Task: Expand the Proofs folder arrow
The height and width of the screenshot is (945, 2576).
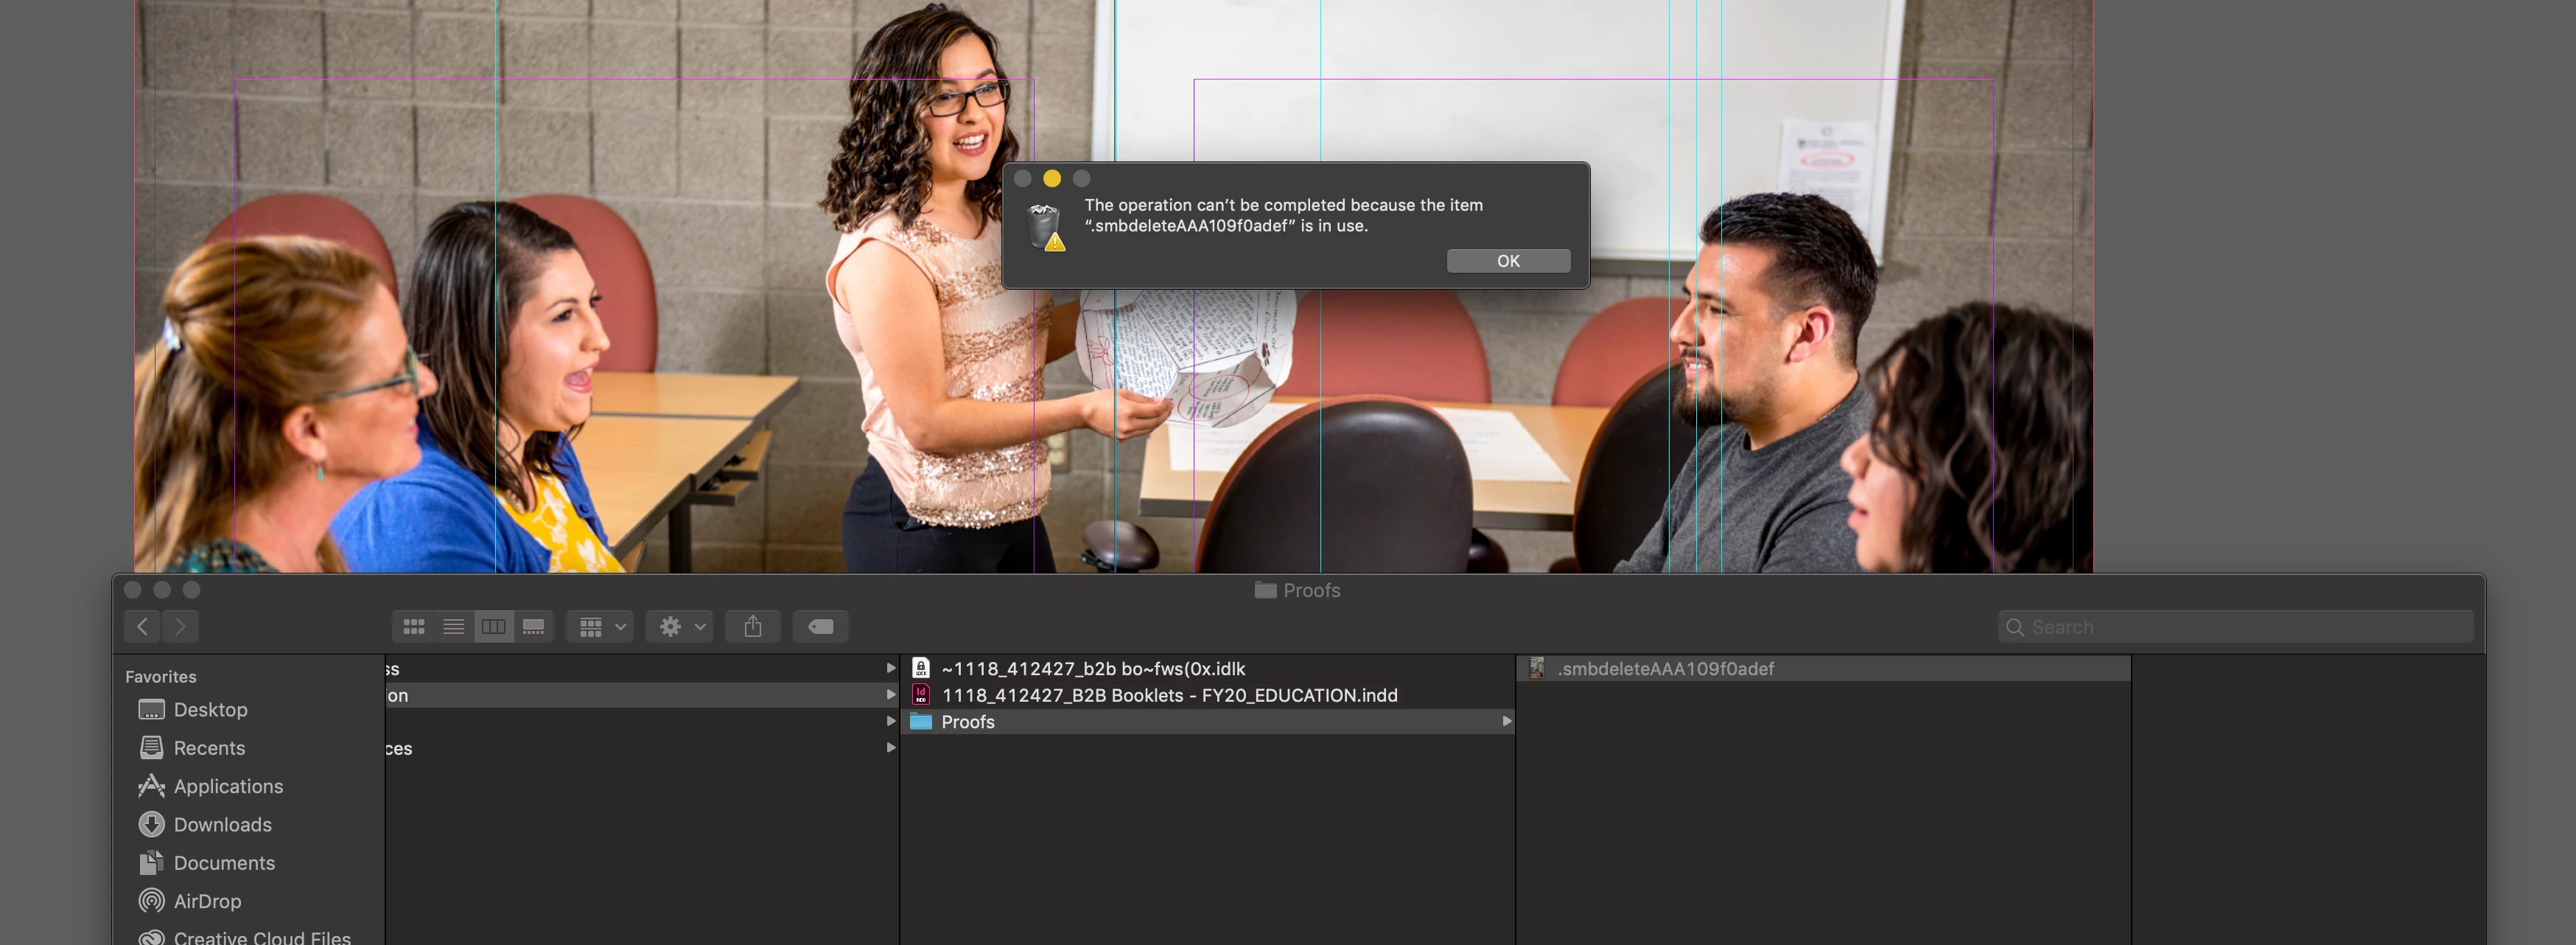Action: [x=1506, y=722]
